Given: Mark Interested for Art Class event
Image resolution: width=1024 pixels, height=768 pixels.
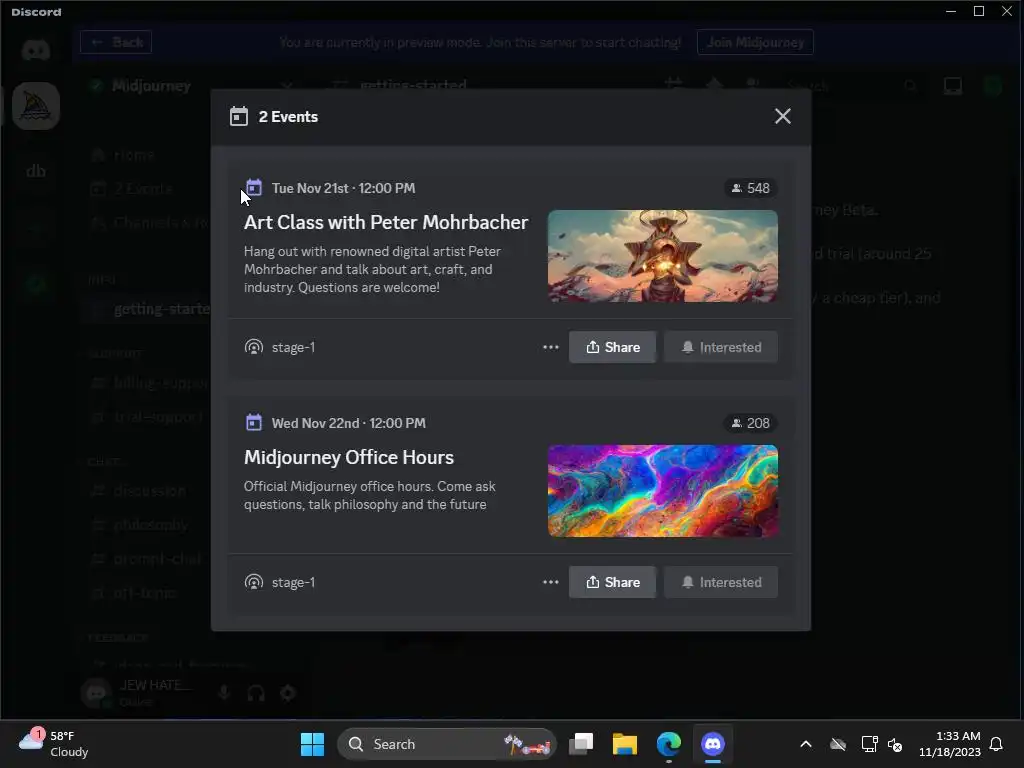Looking at the screenshot, I should tap(721, 347).
